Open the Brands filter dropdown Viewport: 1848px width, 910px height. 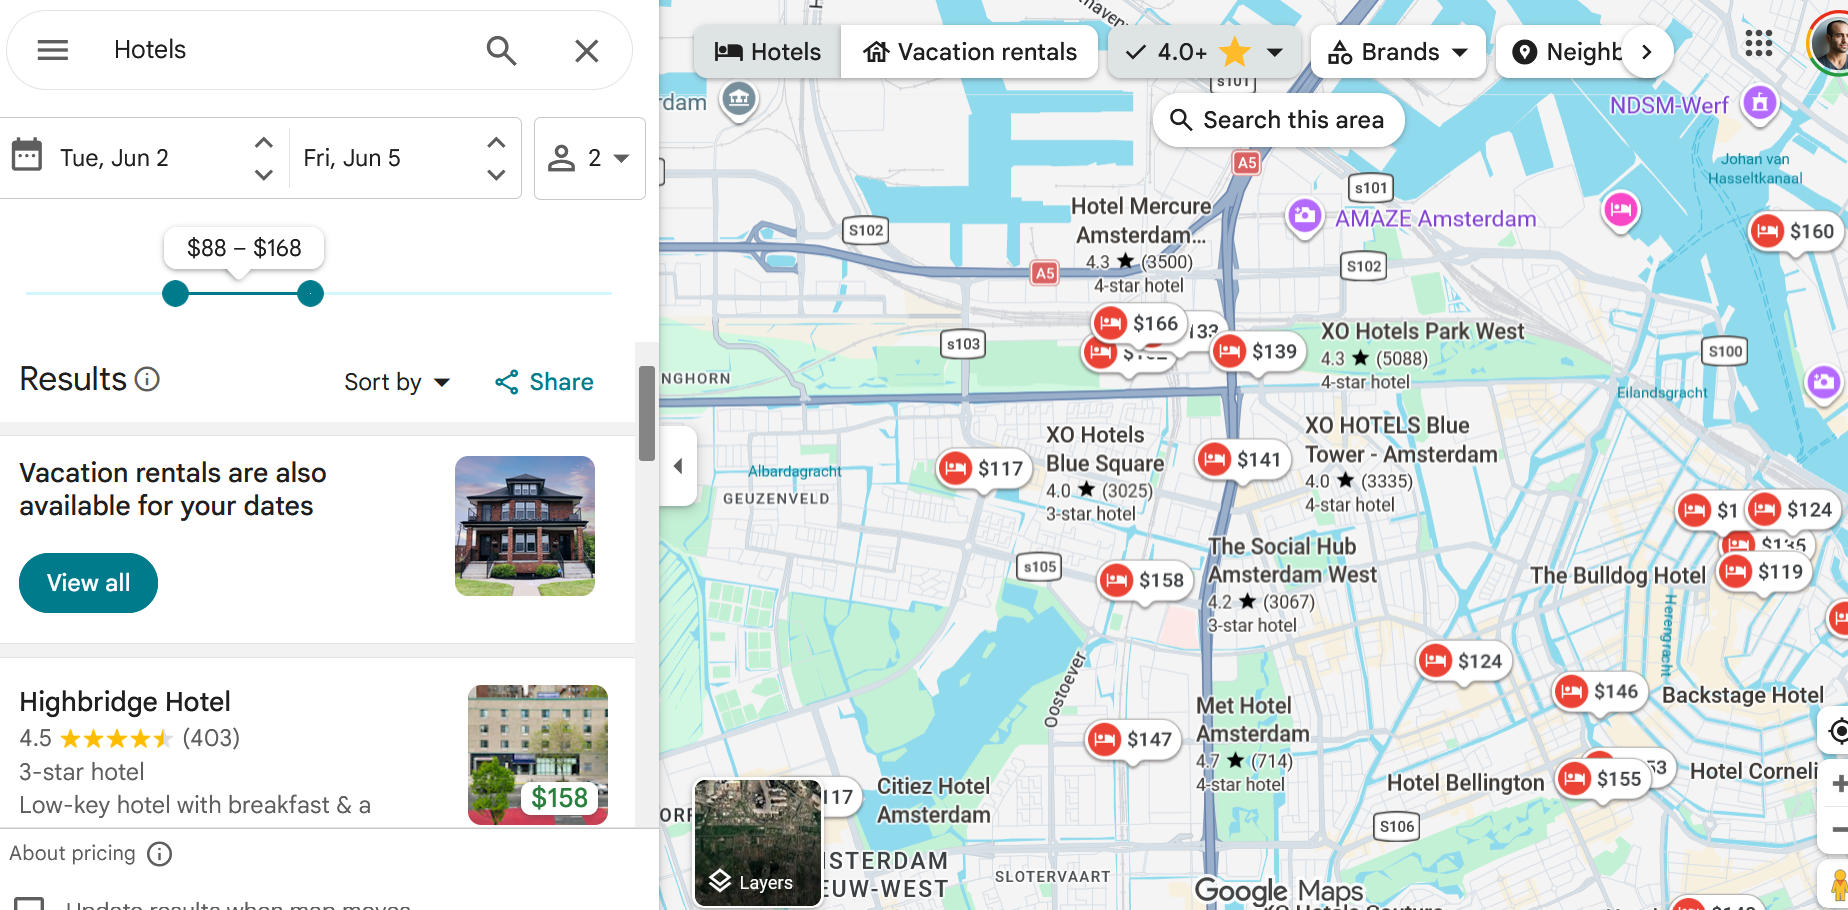click(x=1398, y=52)
